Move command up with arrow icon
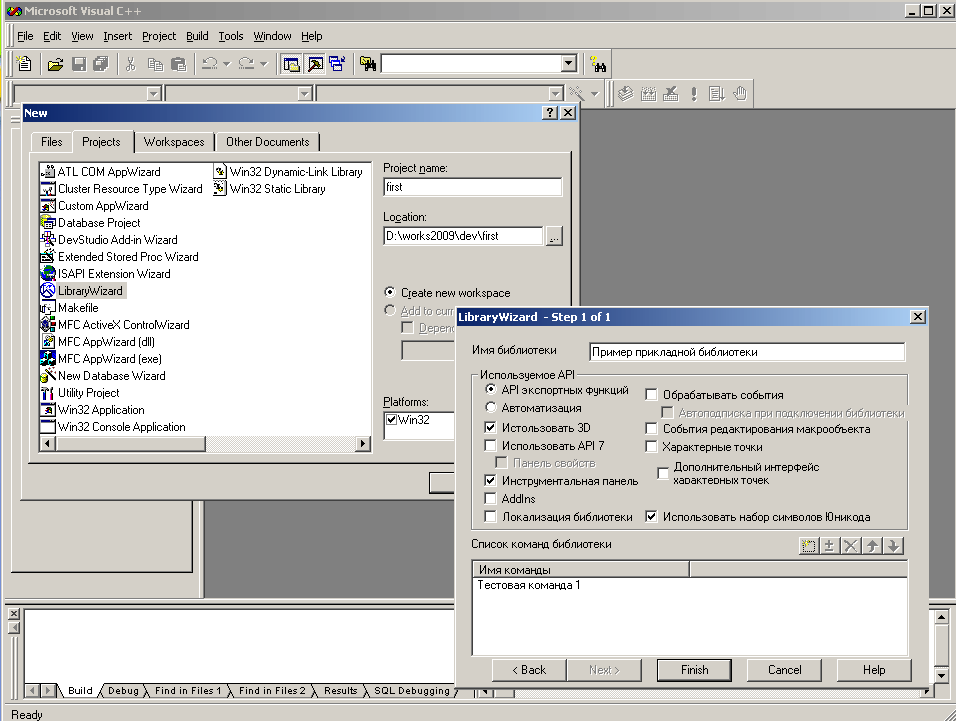The width and height of the screenshot is (956, 721). click(x=872, y=545)
